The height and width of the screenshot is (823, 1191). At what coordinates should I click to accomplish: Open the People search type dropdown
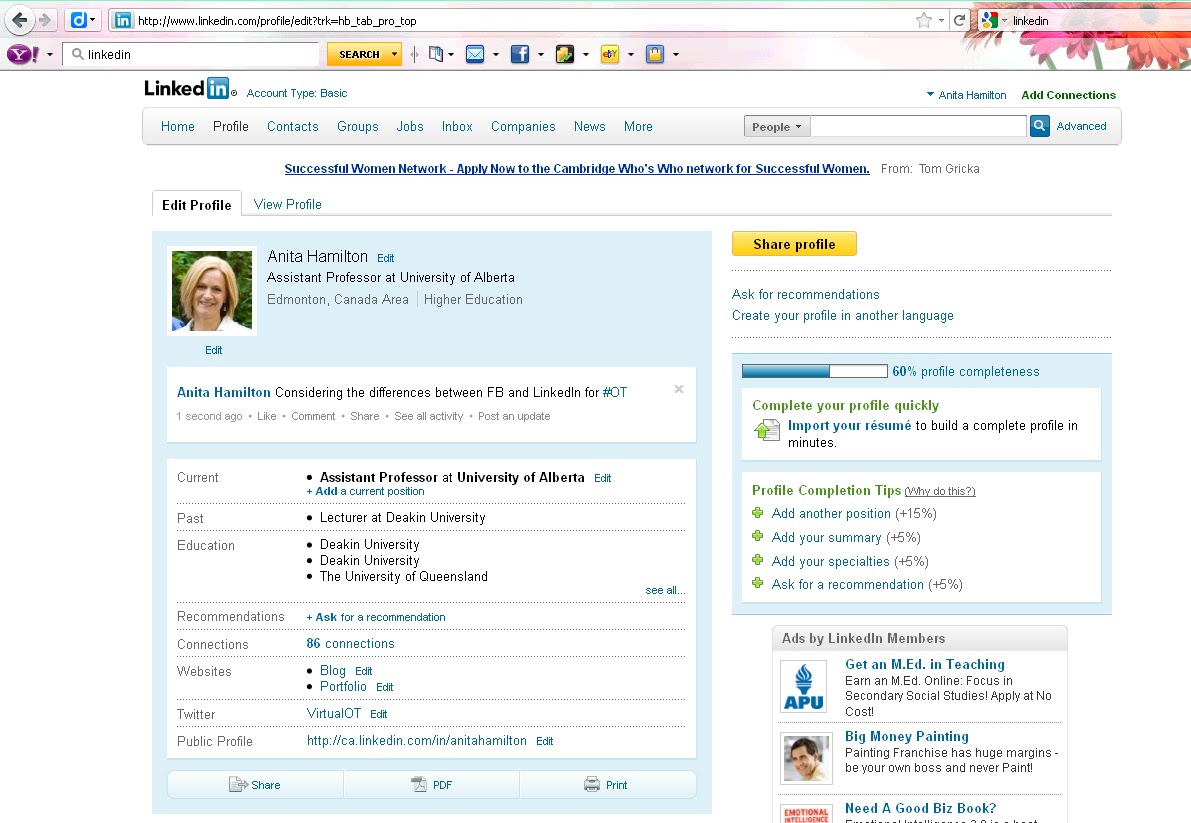(777, 127)
